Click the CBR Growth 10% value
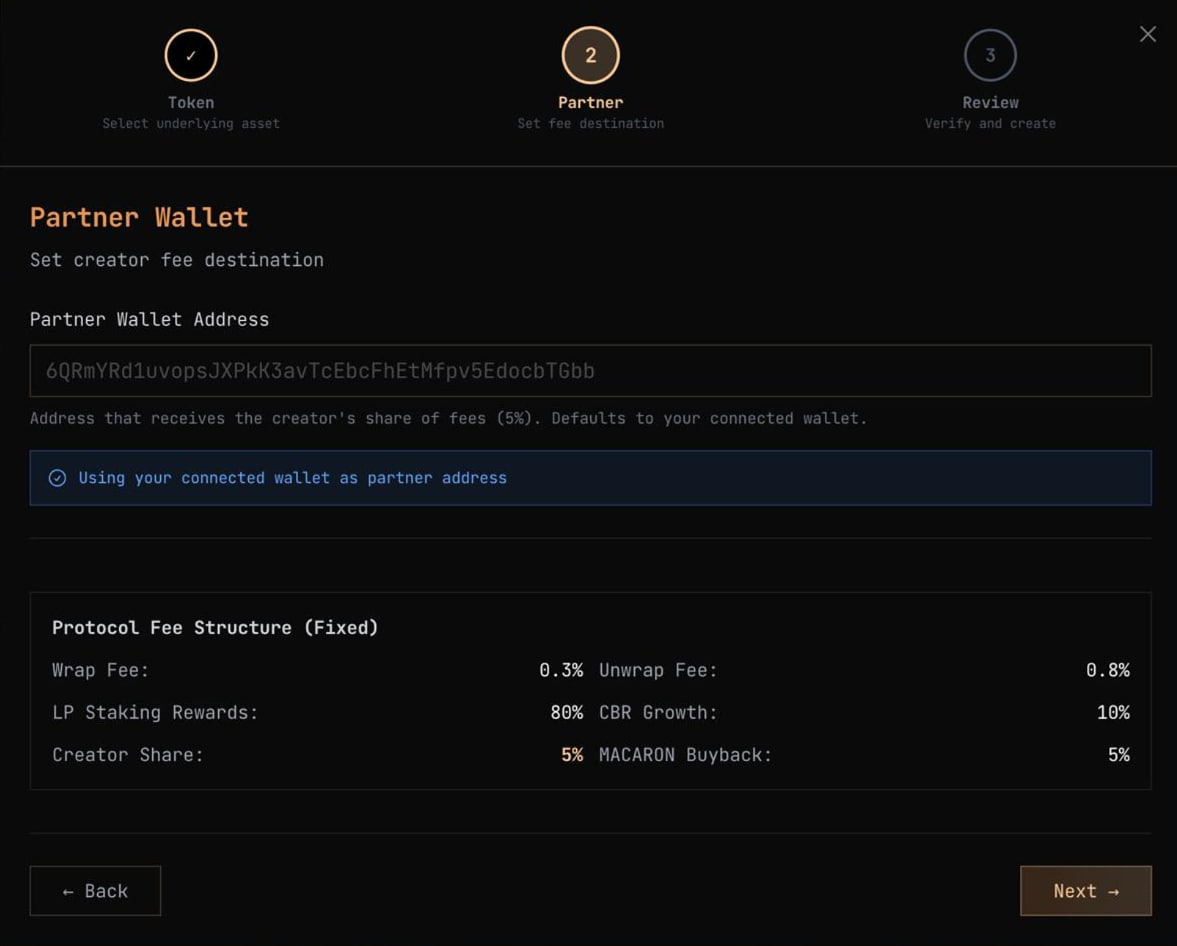This screenshot has height=946, width=1177. [x=1112, y=712]
